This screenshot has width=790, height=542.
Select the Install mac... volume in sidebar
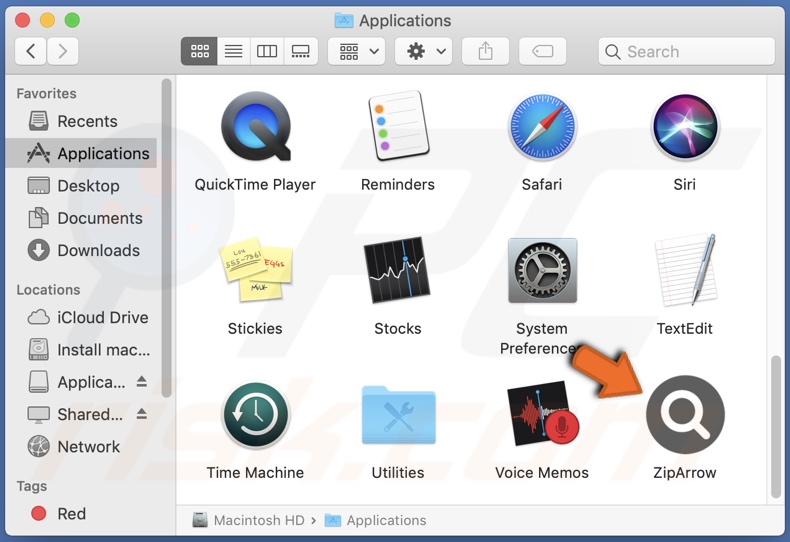click(81, 350)
